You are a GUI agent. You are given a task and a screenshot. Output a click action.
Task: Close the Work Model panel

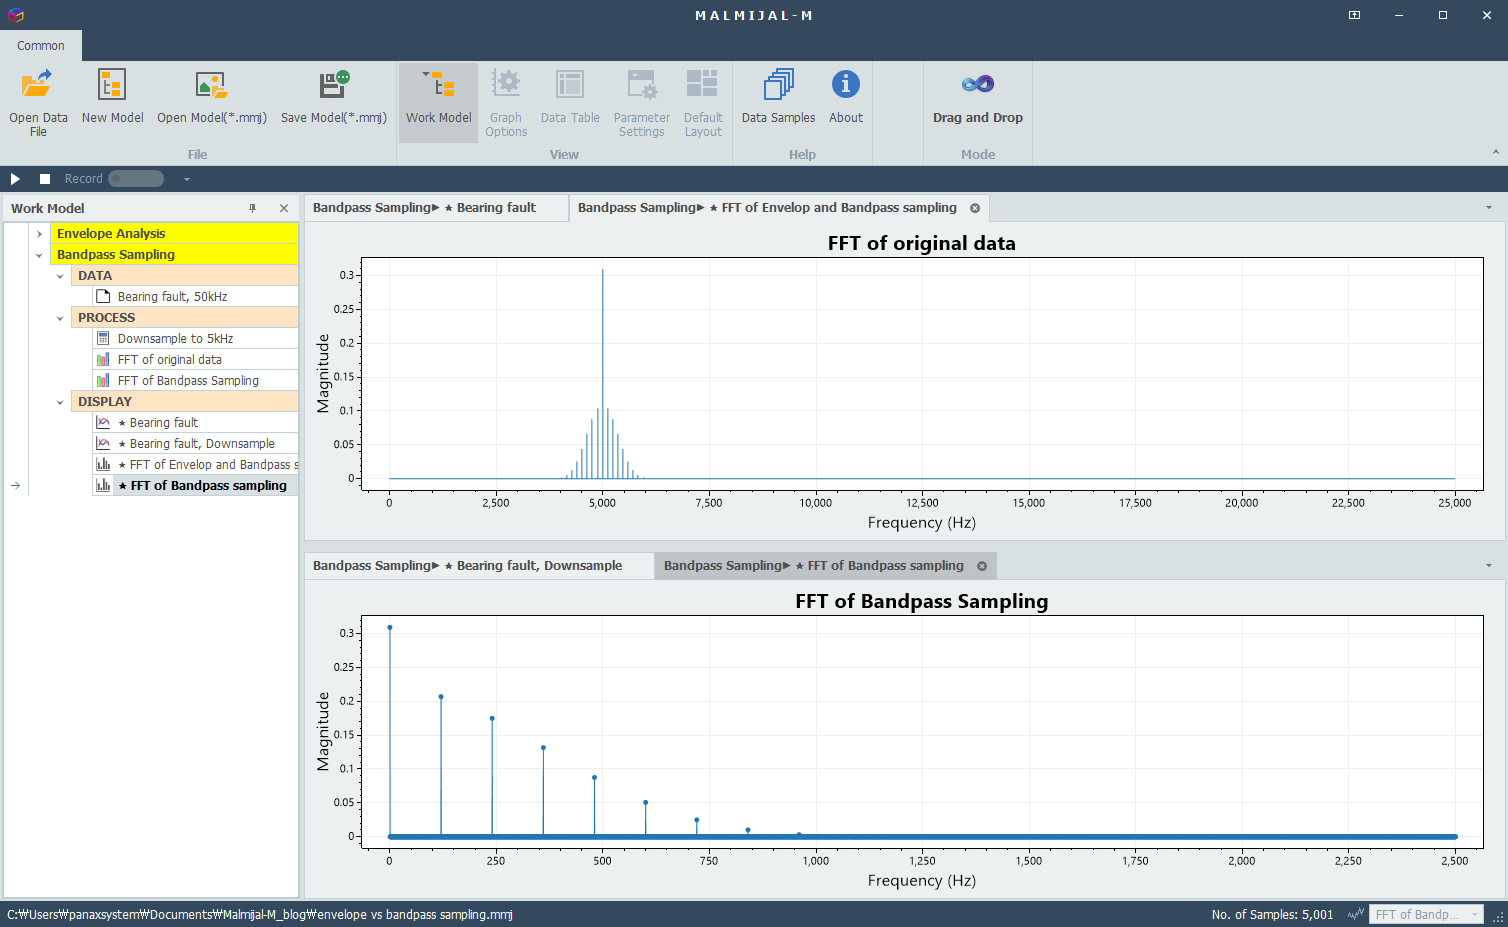click(284, 208)
